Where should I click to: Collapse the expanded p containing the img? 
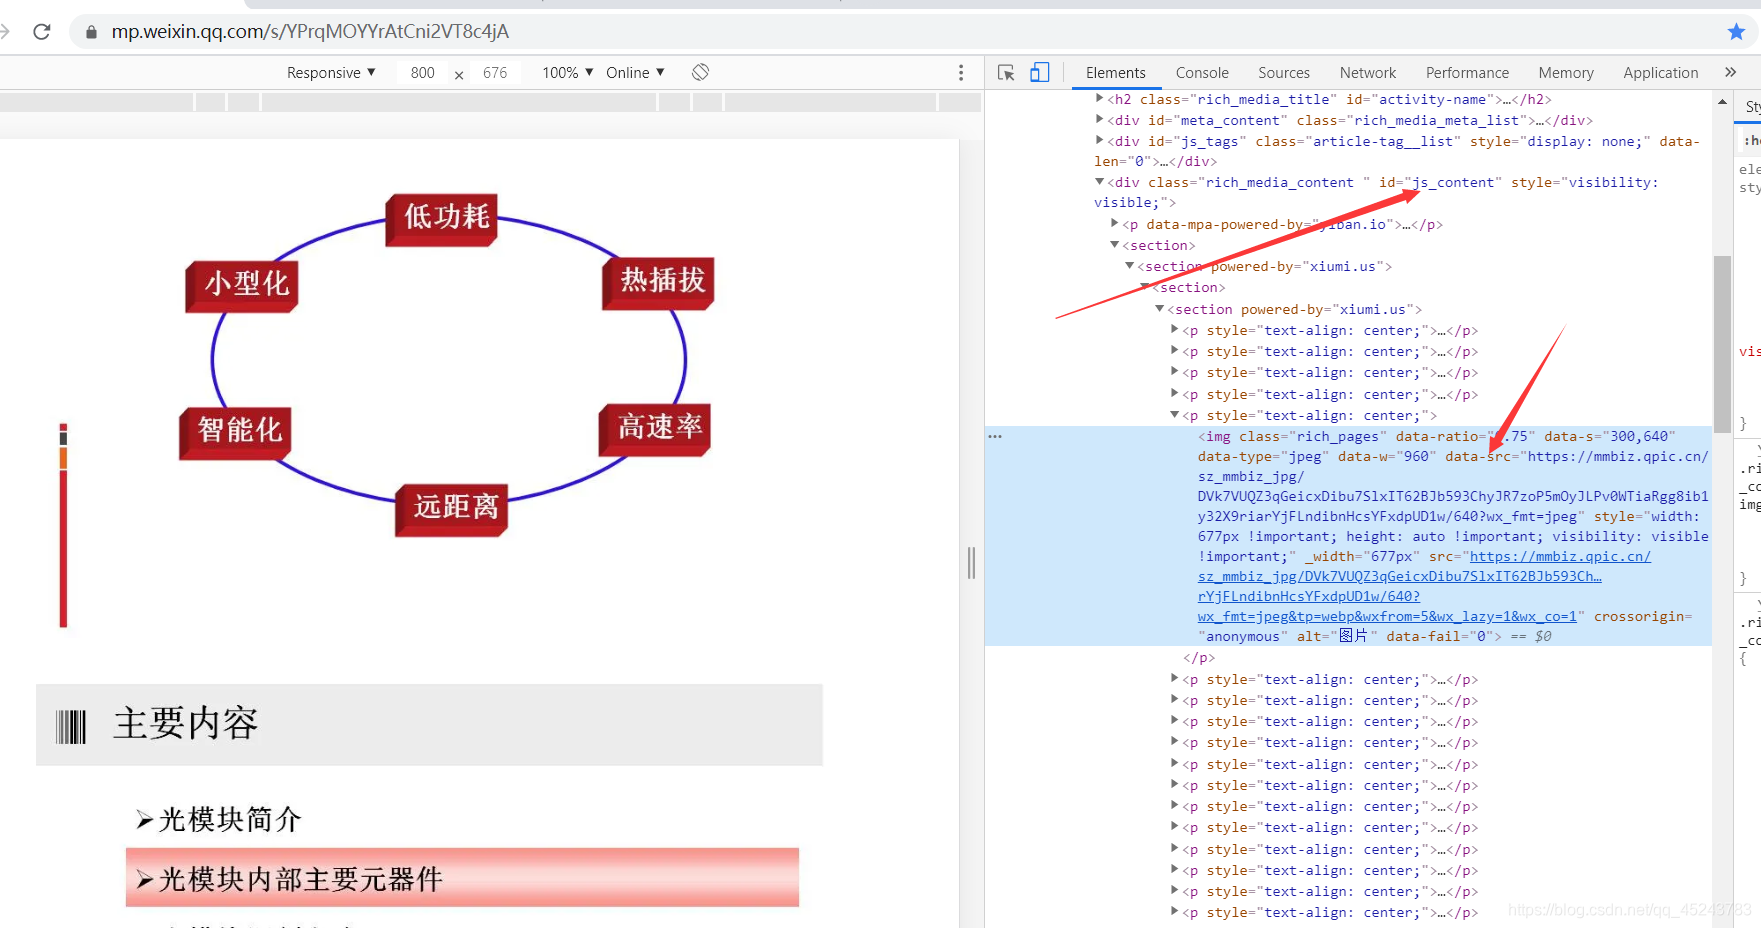coord(1175,414)
